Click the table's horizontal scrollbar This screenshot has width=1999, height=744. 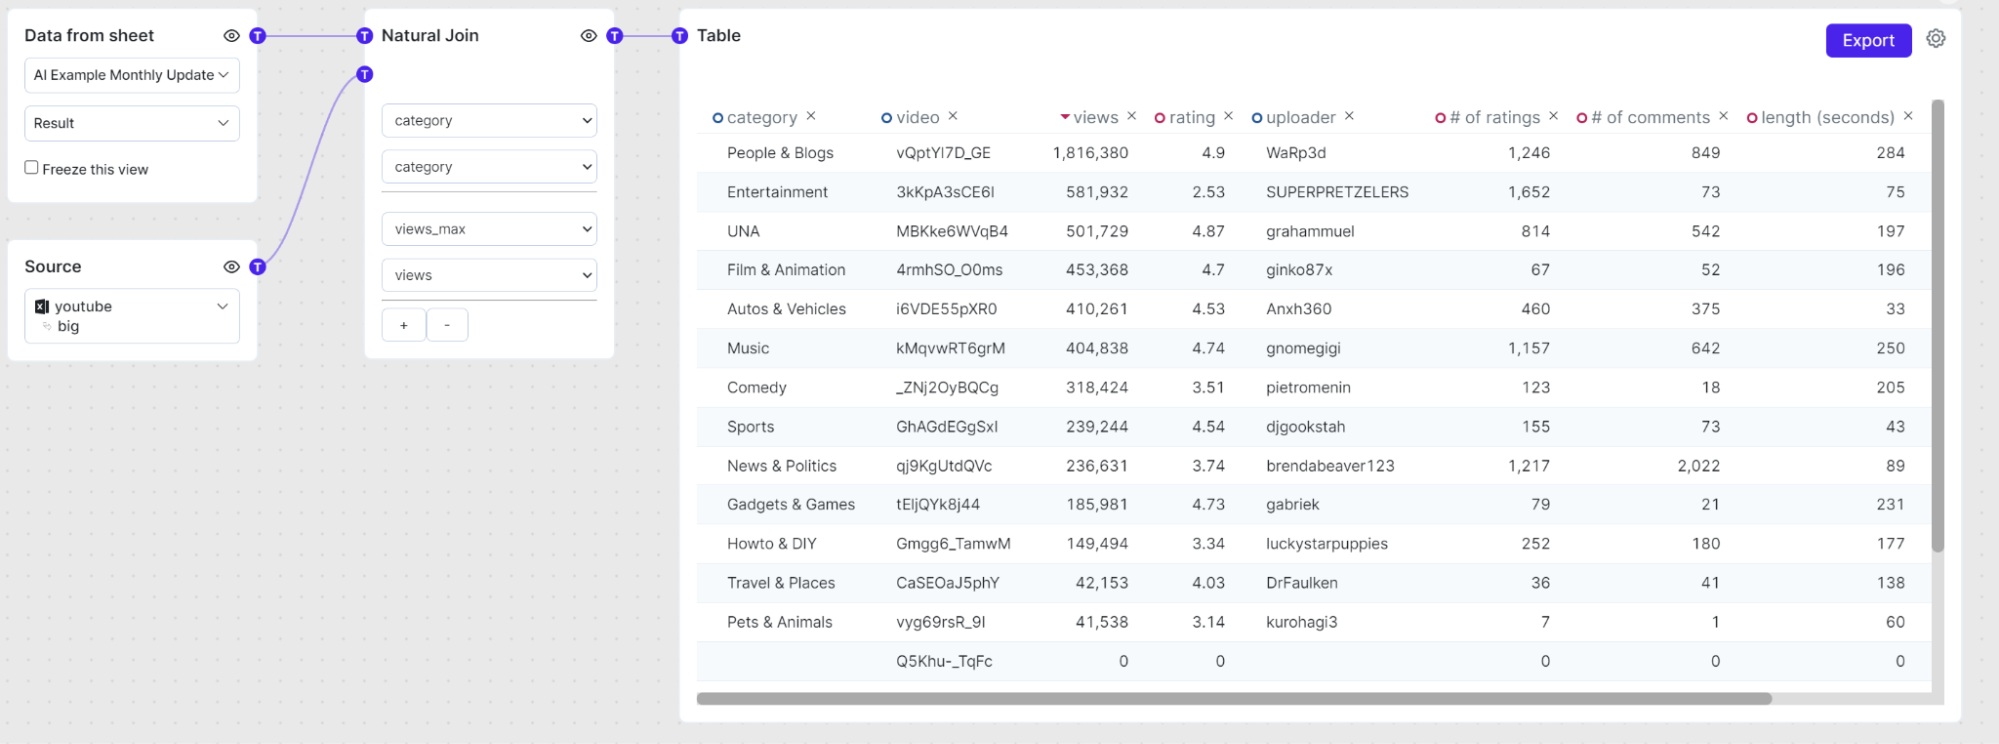tap(1233, 699)
